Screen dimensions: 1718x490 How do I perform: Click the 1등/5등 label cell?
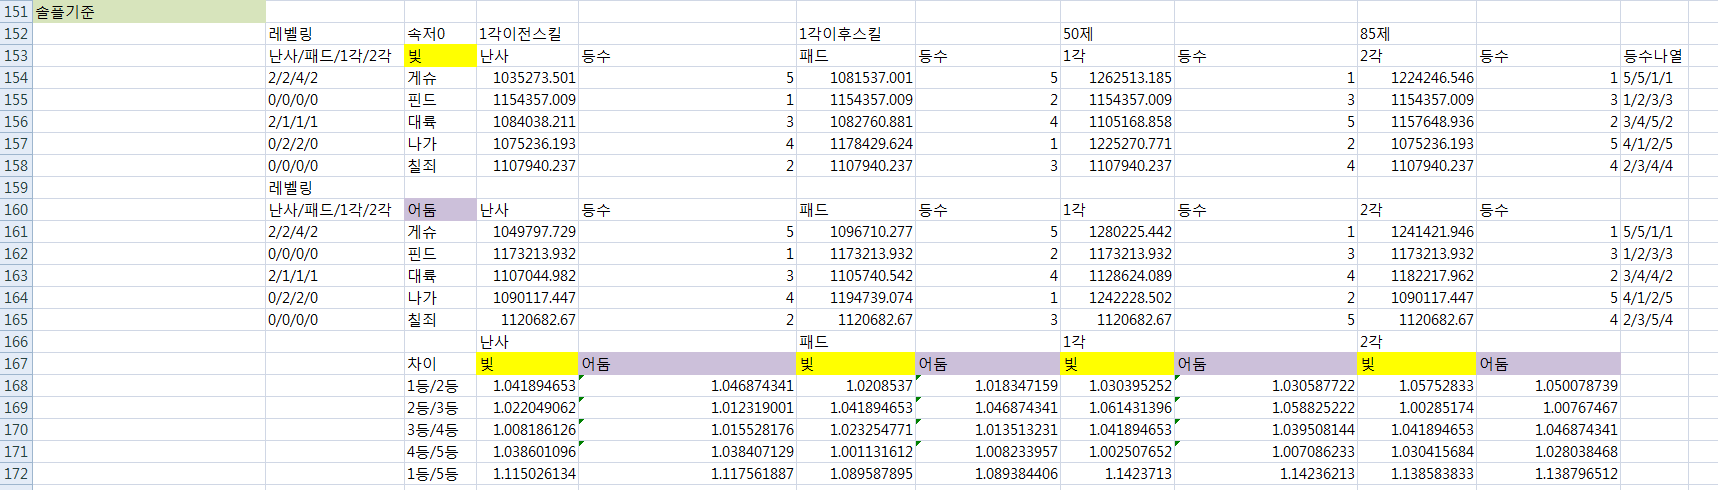click(x=439, y=474)
